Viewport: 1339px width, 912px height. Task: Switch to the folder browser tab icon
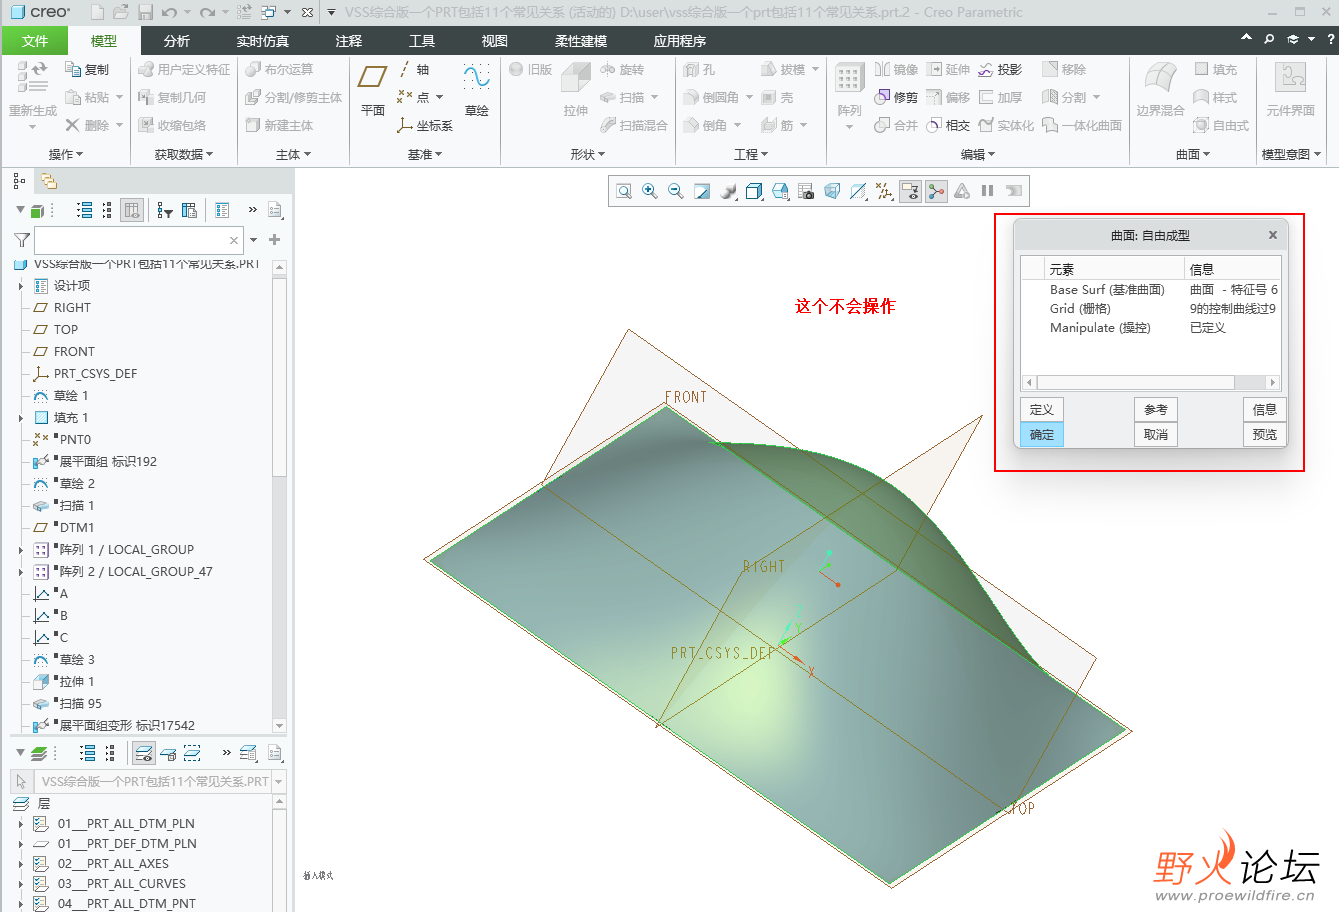tap(49, 181)
